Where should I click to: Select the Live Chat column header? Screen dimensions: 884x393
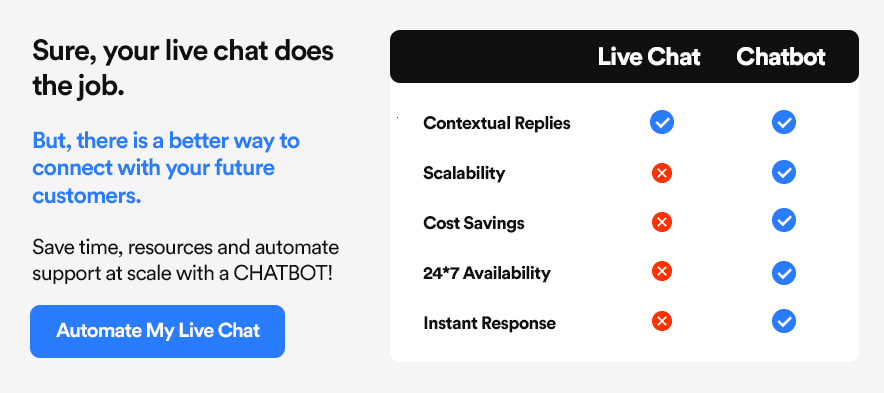649,57
